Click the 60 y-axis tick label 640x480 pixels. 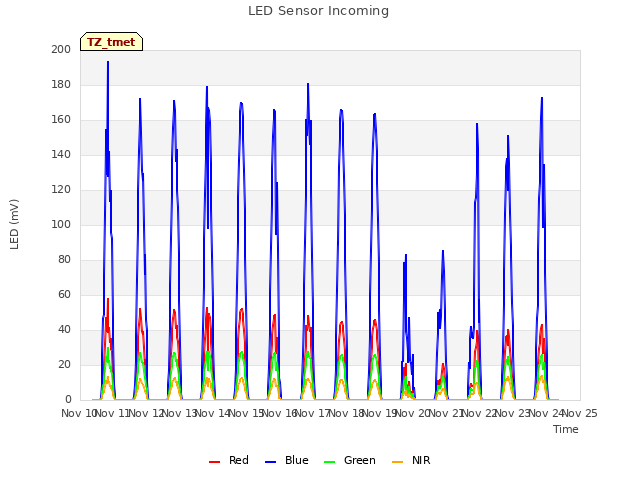click(x=64, y=294)
